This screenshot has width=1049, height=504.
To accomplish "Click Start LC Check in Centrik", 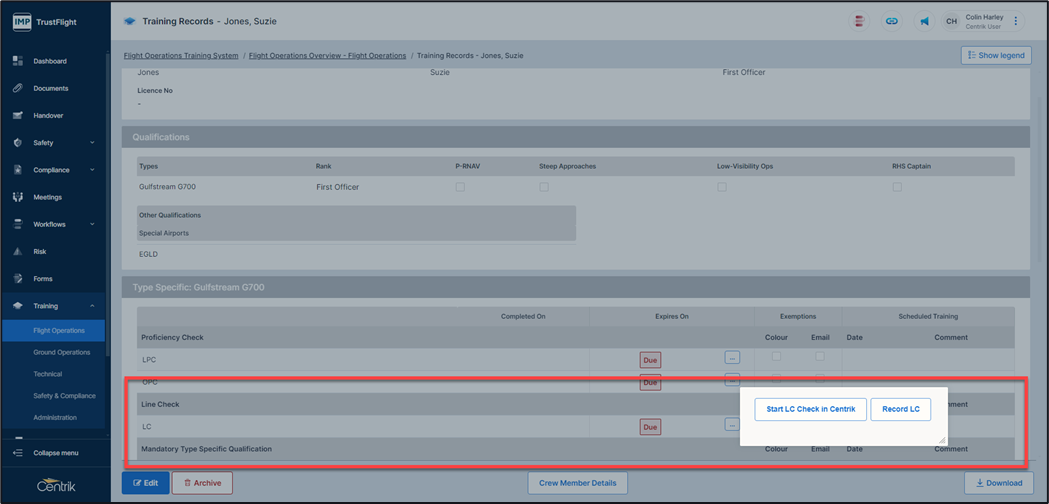I will [x=810, y=409].
